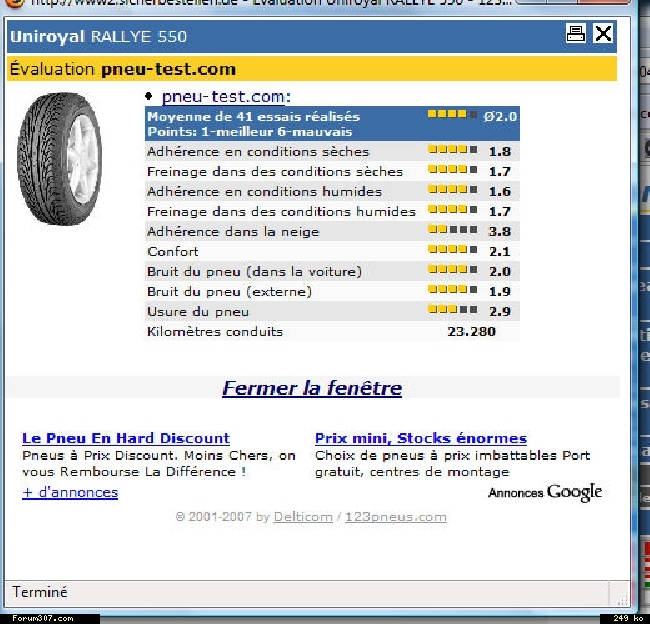
Task: Select the Confort row label
Action: pos(172,251)
